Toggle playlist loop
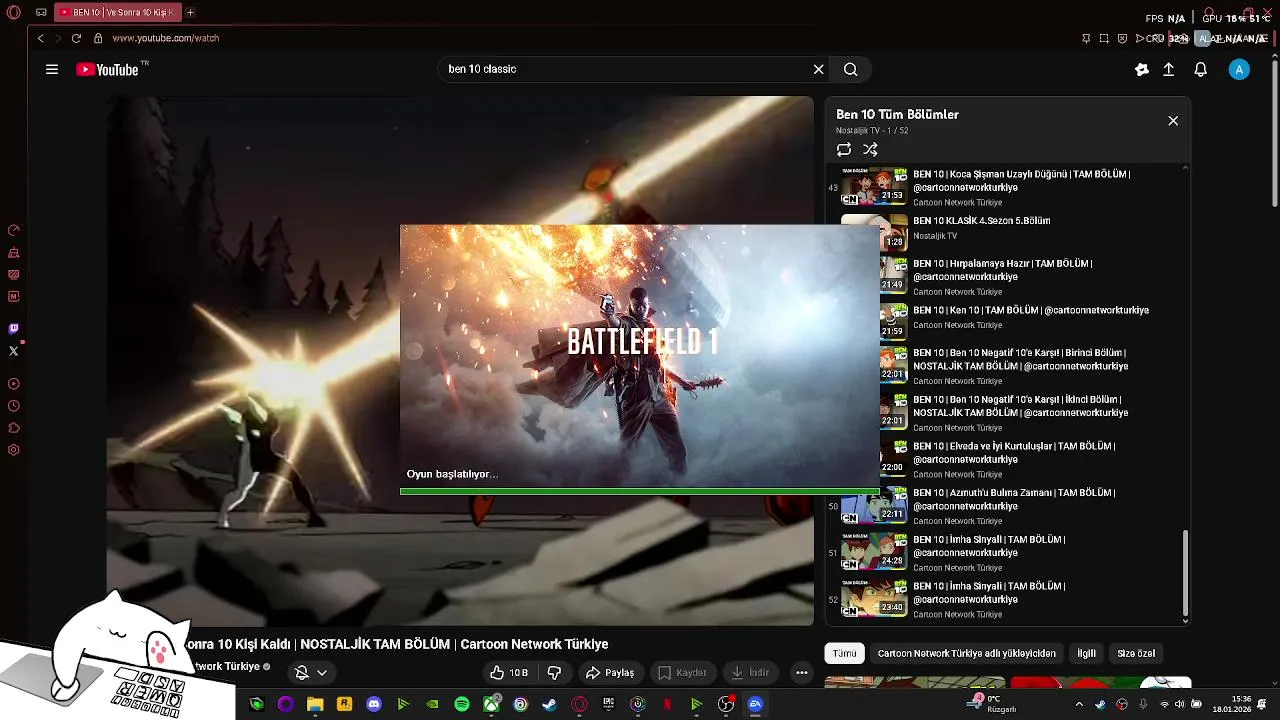The height and width of the screenshot is (720, 1280). point(844,149)
